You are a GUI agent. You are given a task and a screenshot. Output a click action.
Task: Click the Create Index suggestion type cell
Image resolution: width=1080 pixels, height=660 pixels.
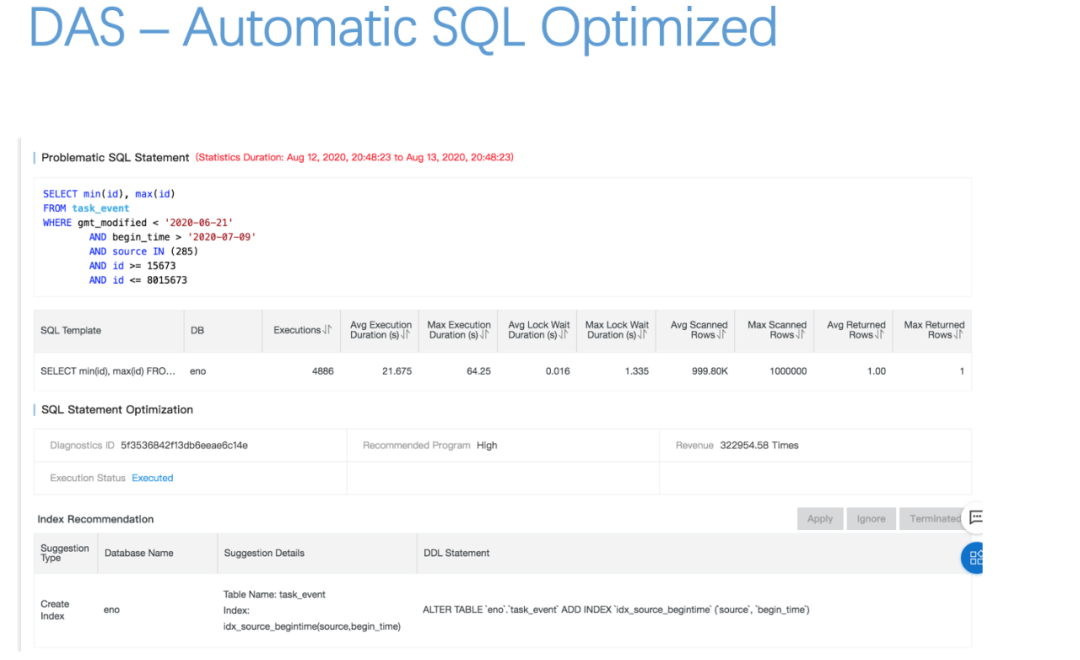click(55, 610)
